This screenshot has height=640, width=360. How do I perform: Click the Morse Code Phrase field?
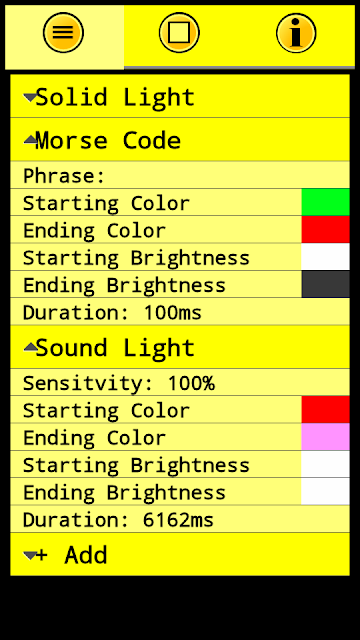180,175
